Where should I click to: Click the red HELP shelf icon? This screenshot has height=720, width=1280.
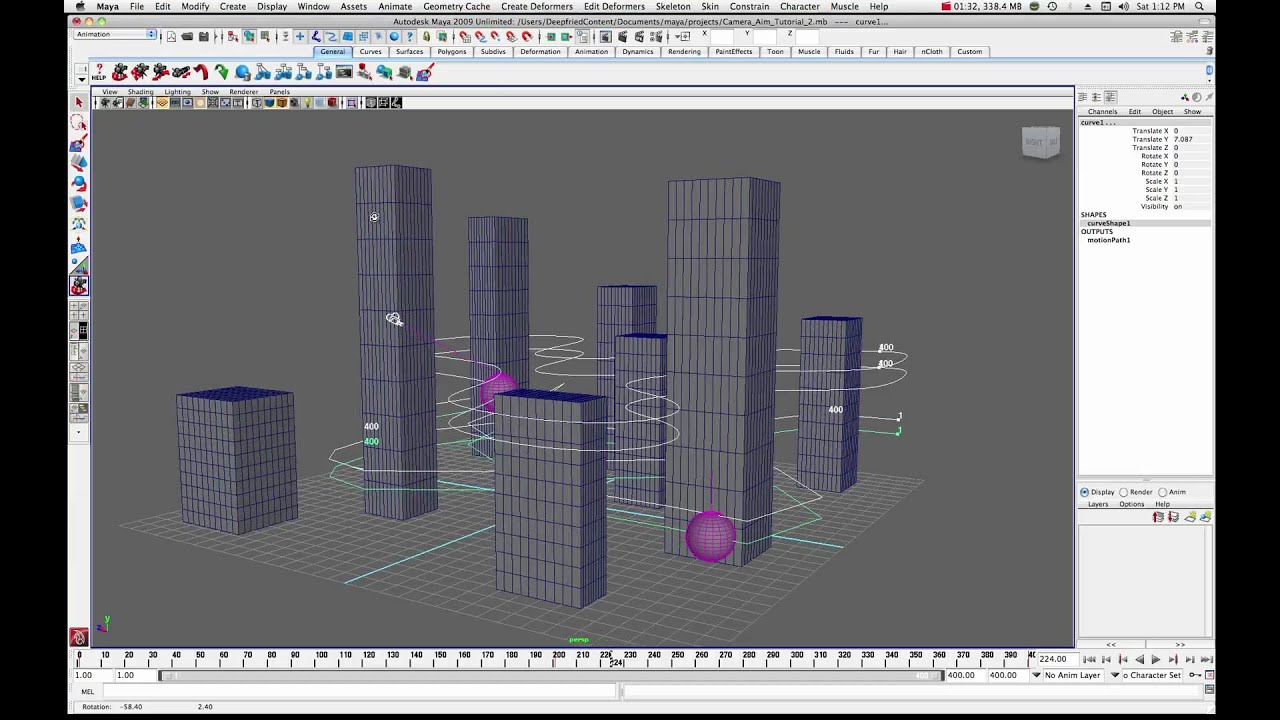tap(99, 72)
